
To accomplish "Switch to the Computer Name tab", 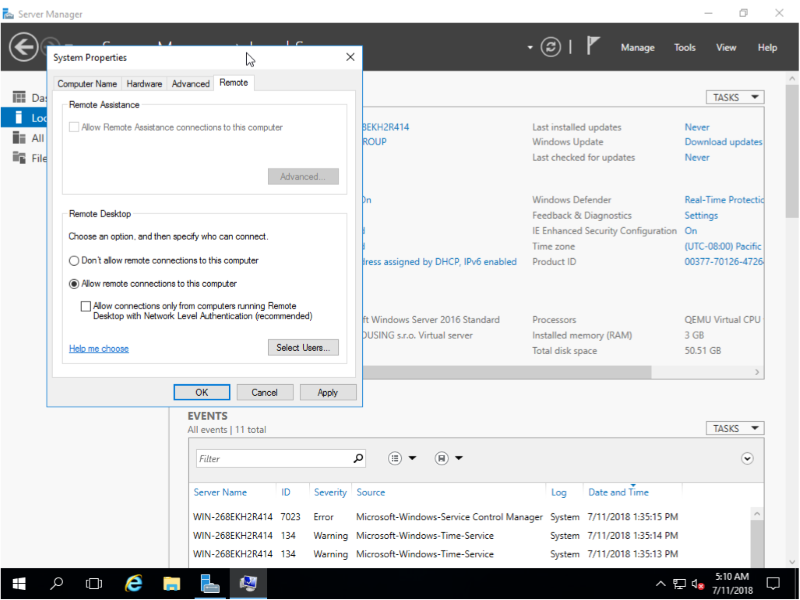I will 87,84.
